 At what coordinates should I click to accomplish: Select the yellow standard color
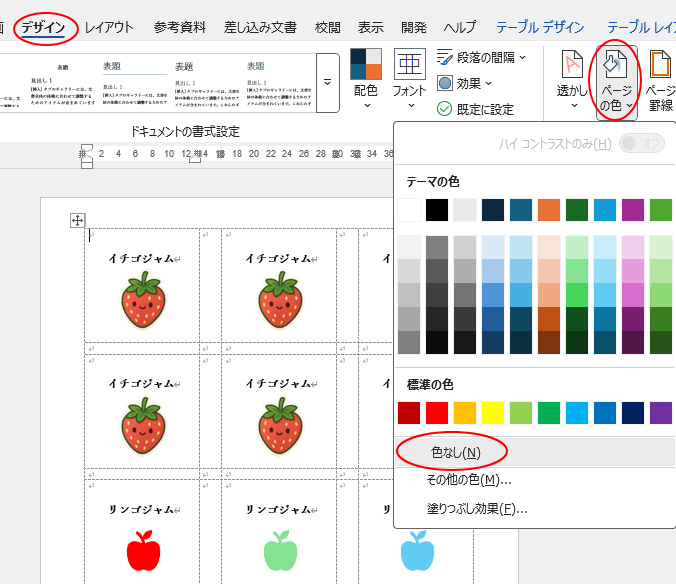493,413
